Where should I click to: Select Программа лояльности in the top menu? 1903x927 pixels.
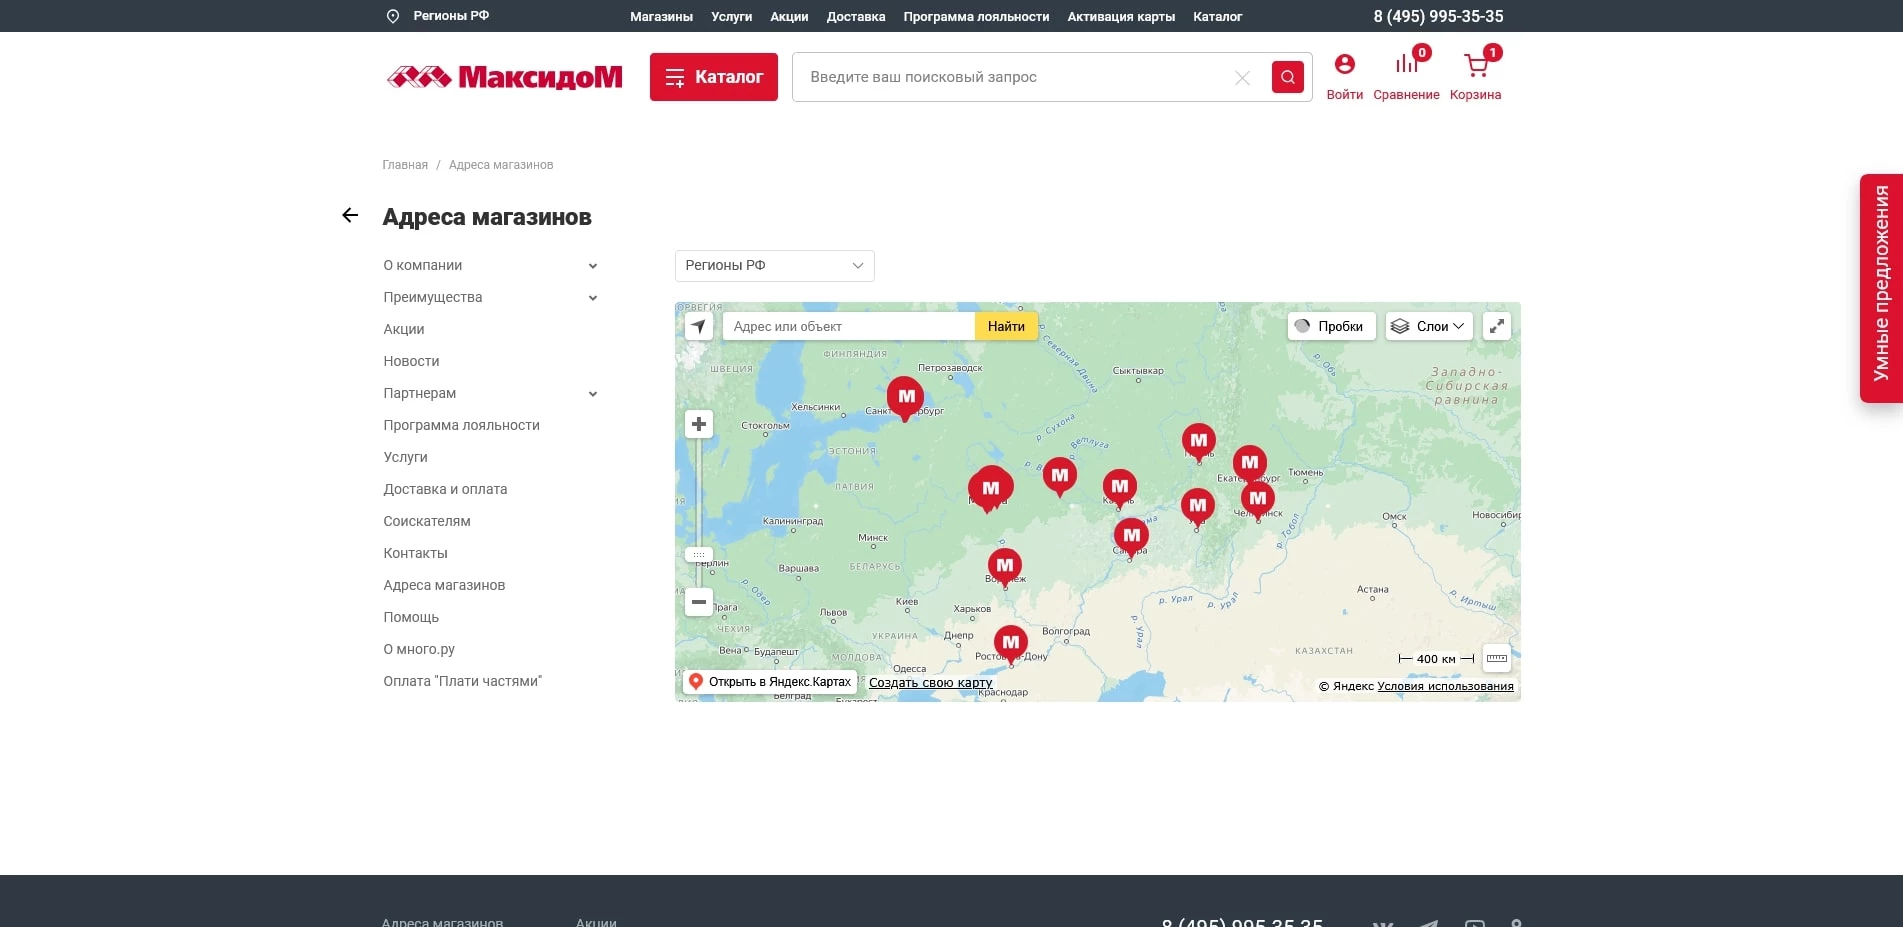(977, 16)
